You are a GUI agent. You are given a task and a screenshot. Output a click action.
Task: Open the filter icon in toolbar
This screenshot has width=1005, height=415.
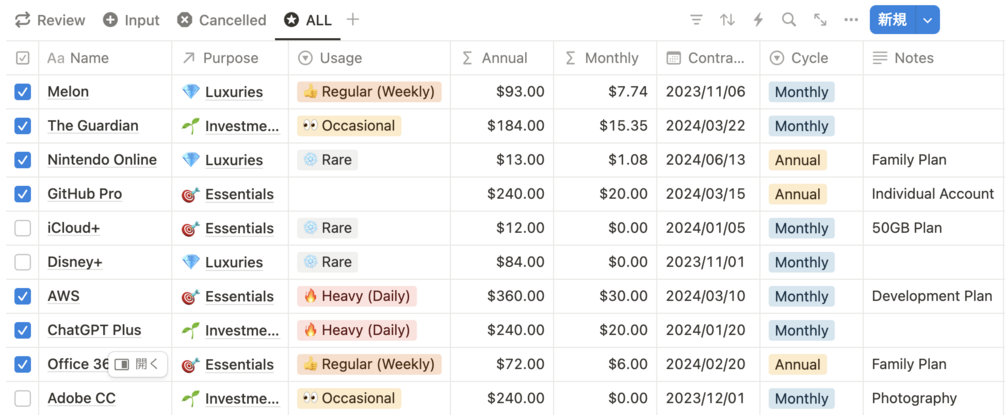697,20
